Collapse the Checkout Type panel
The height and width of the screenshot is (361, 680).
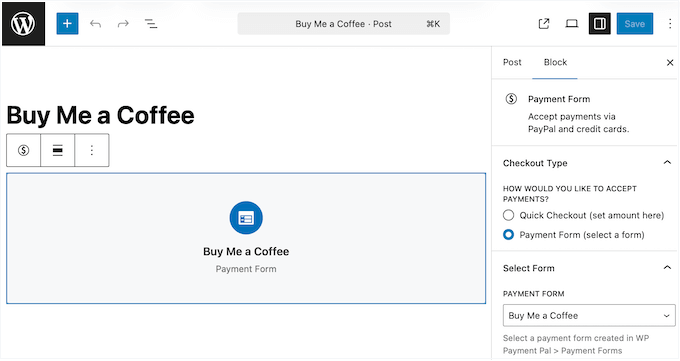[667, 163]
